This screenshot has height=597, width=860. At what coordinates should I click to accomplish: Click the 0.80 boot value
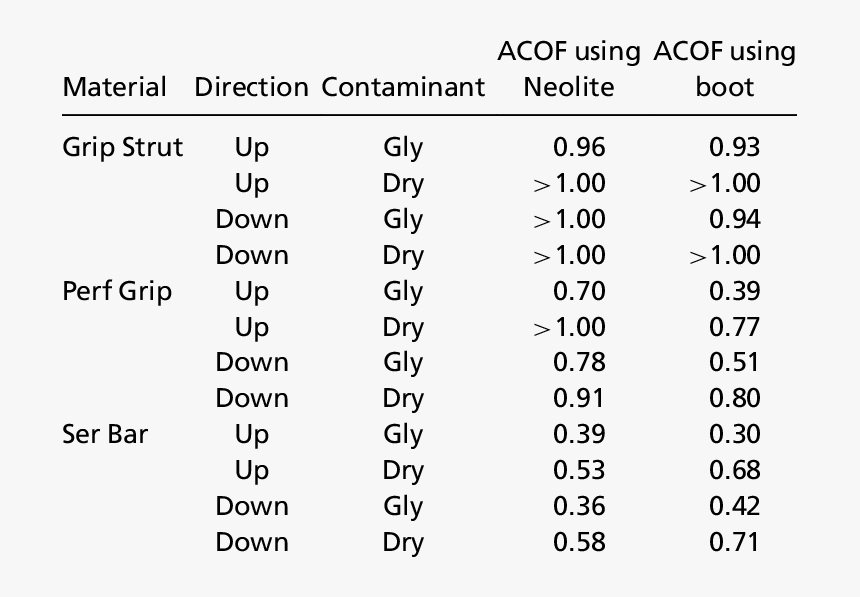[734, 398]
